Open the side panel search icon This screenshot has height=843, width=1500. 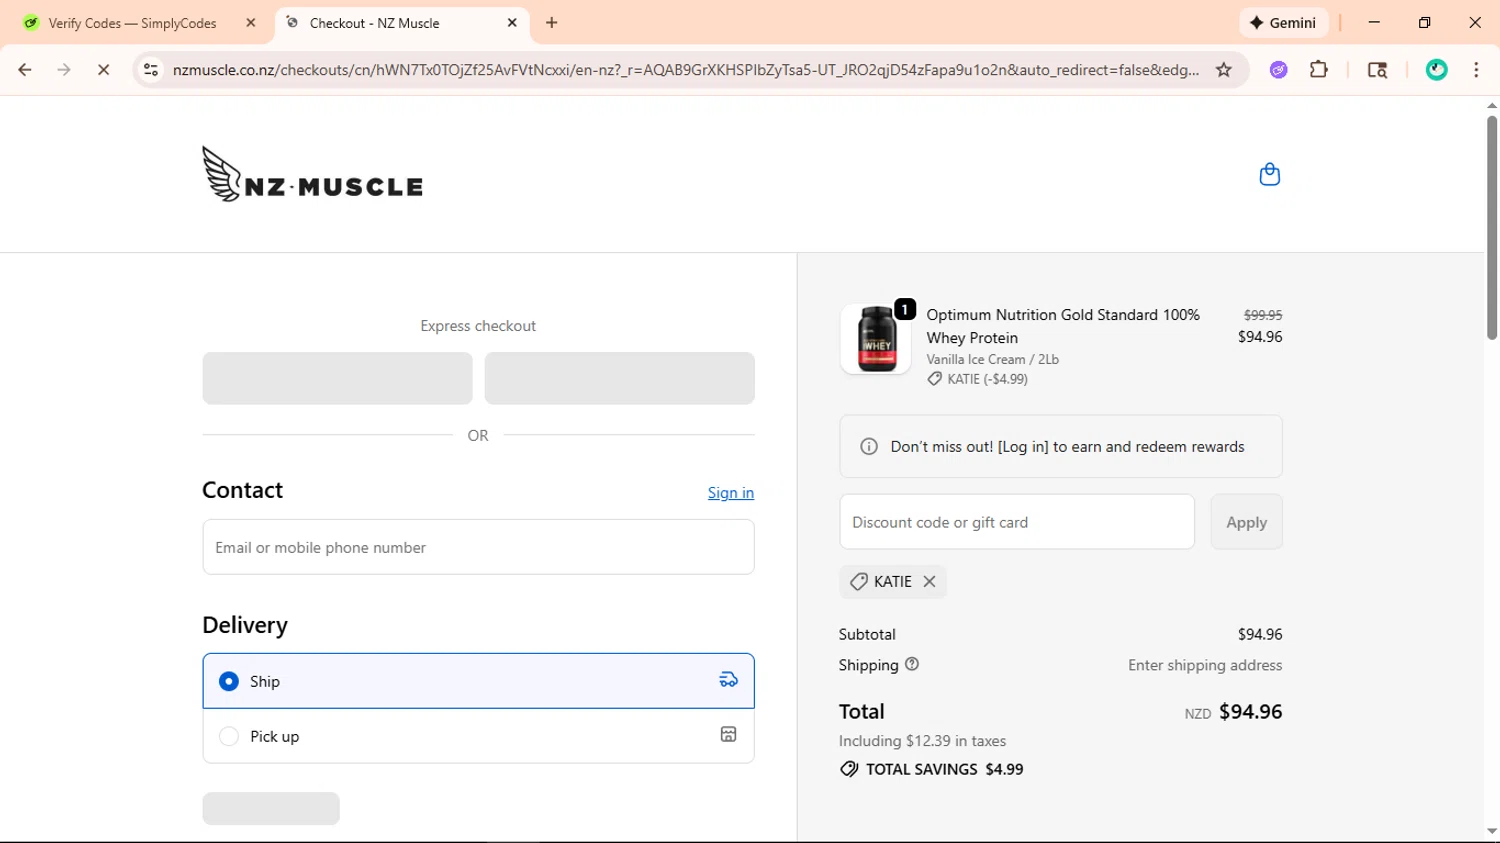coord(1377,69)
